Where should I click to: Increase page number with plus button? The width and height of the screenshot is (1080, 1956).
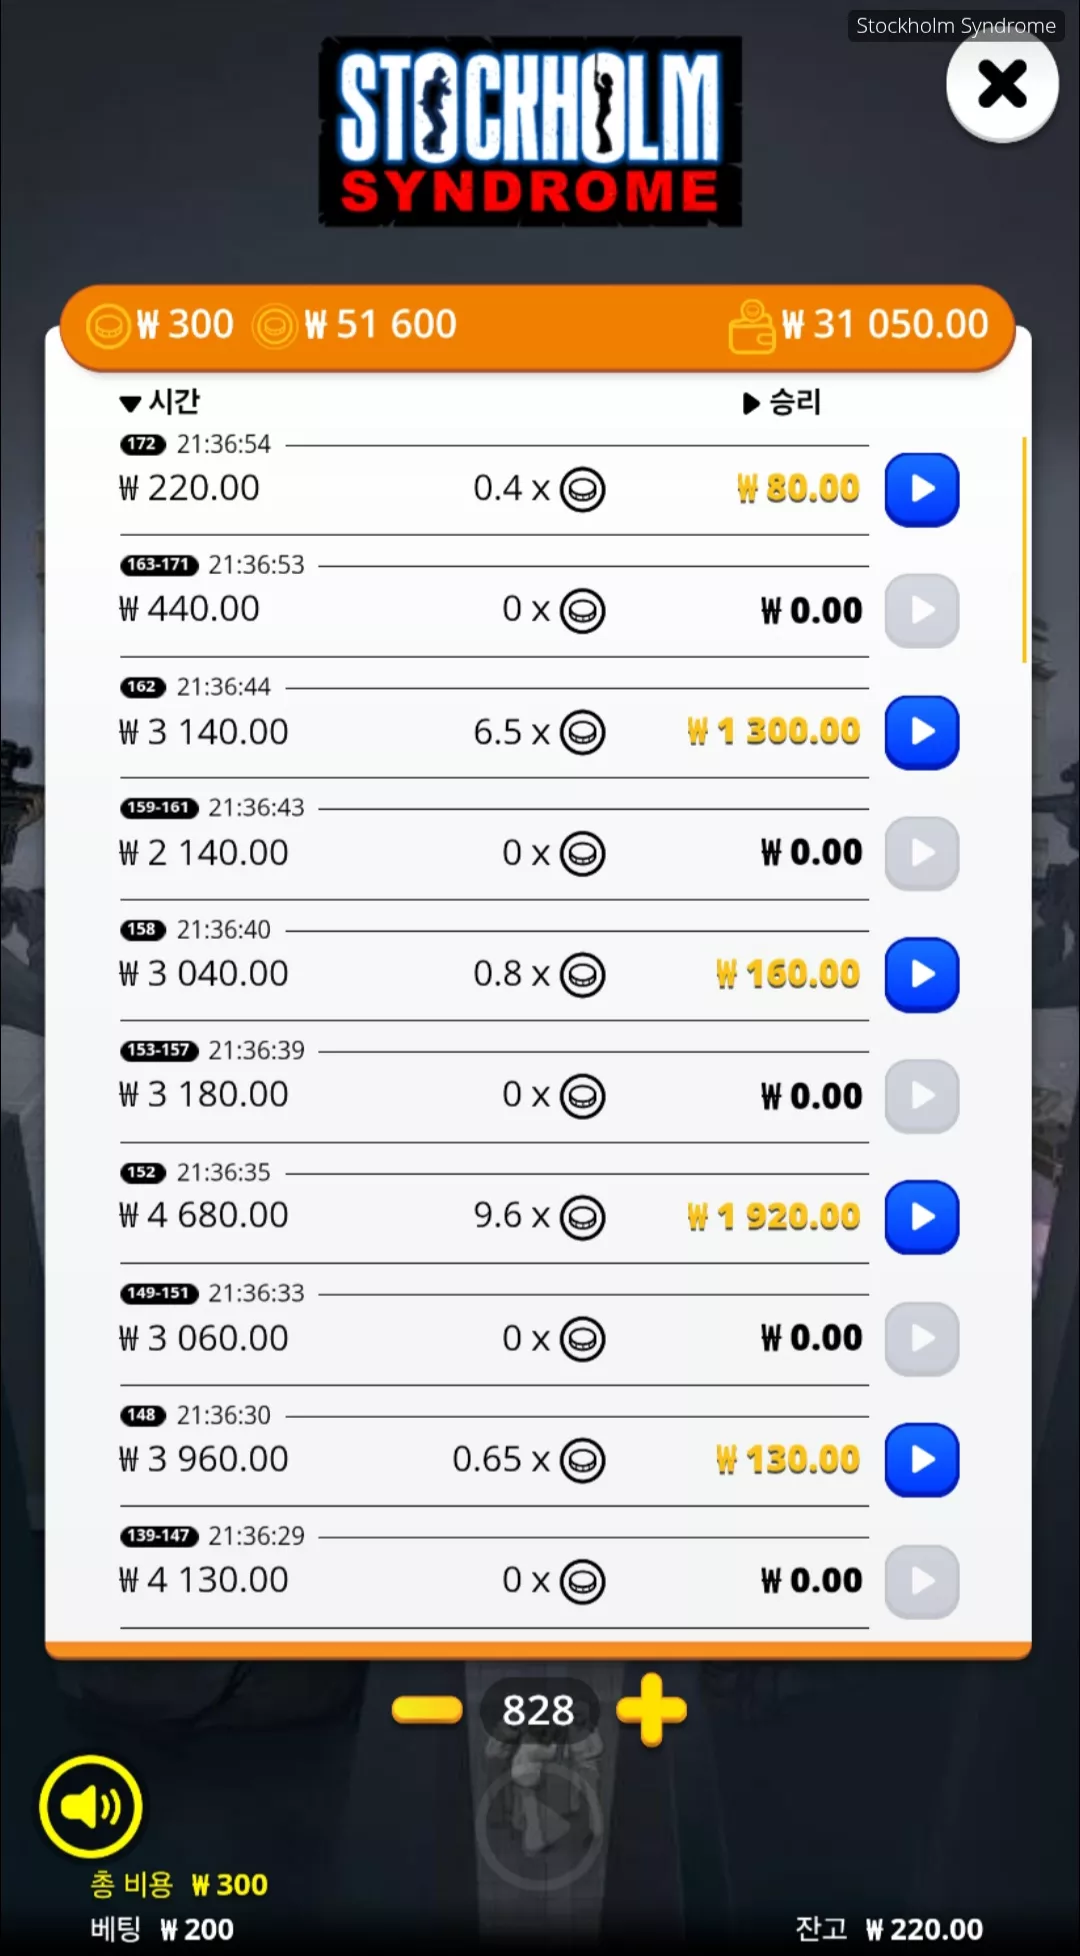pos(651,1710)
